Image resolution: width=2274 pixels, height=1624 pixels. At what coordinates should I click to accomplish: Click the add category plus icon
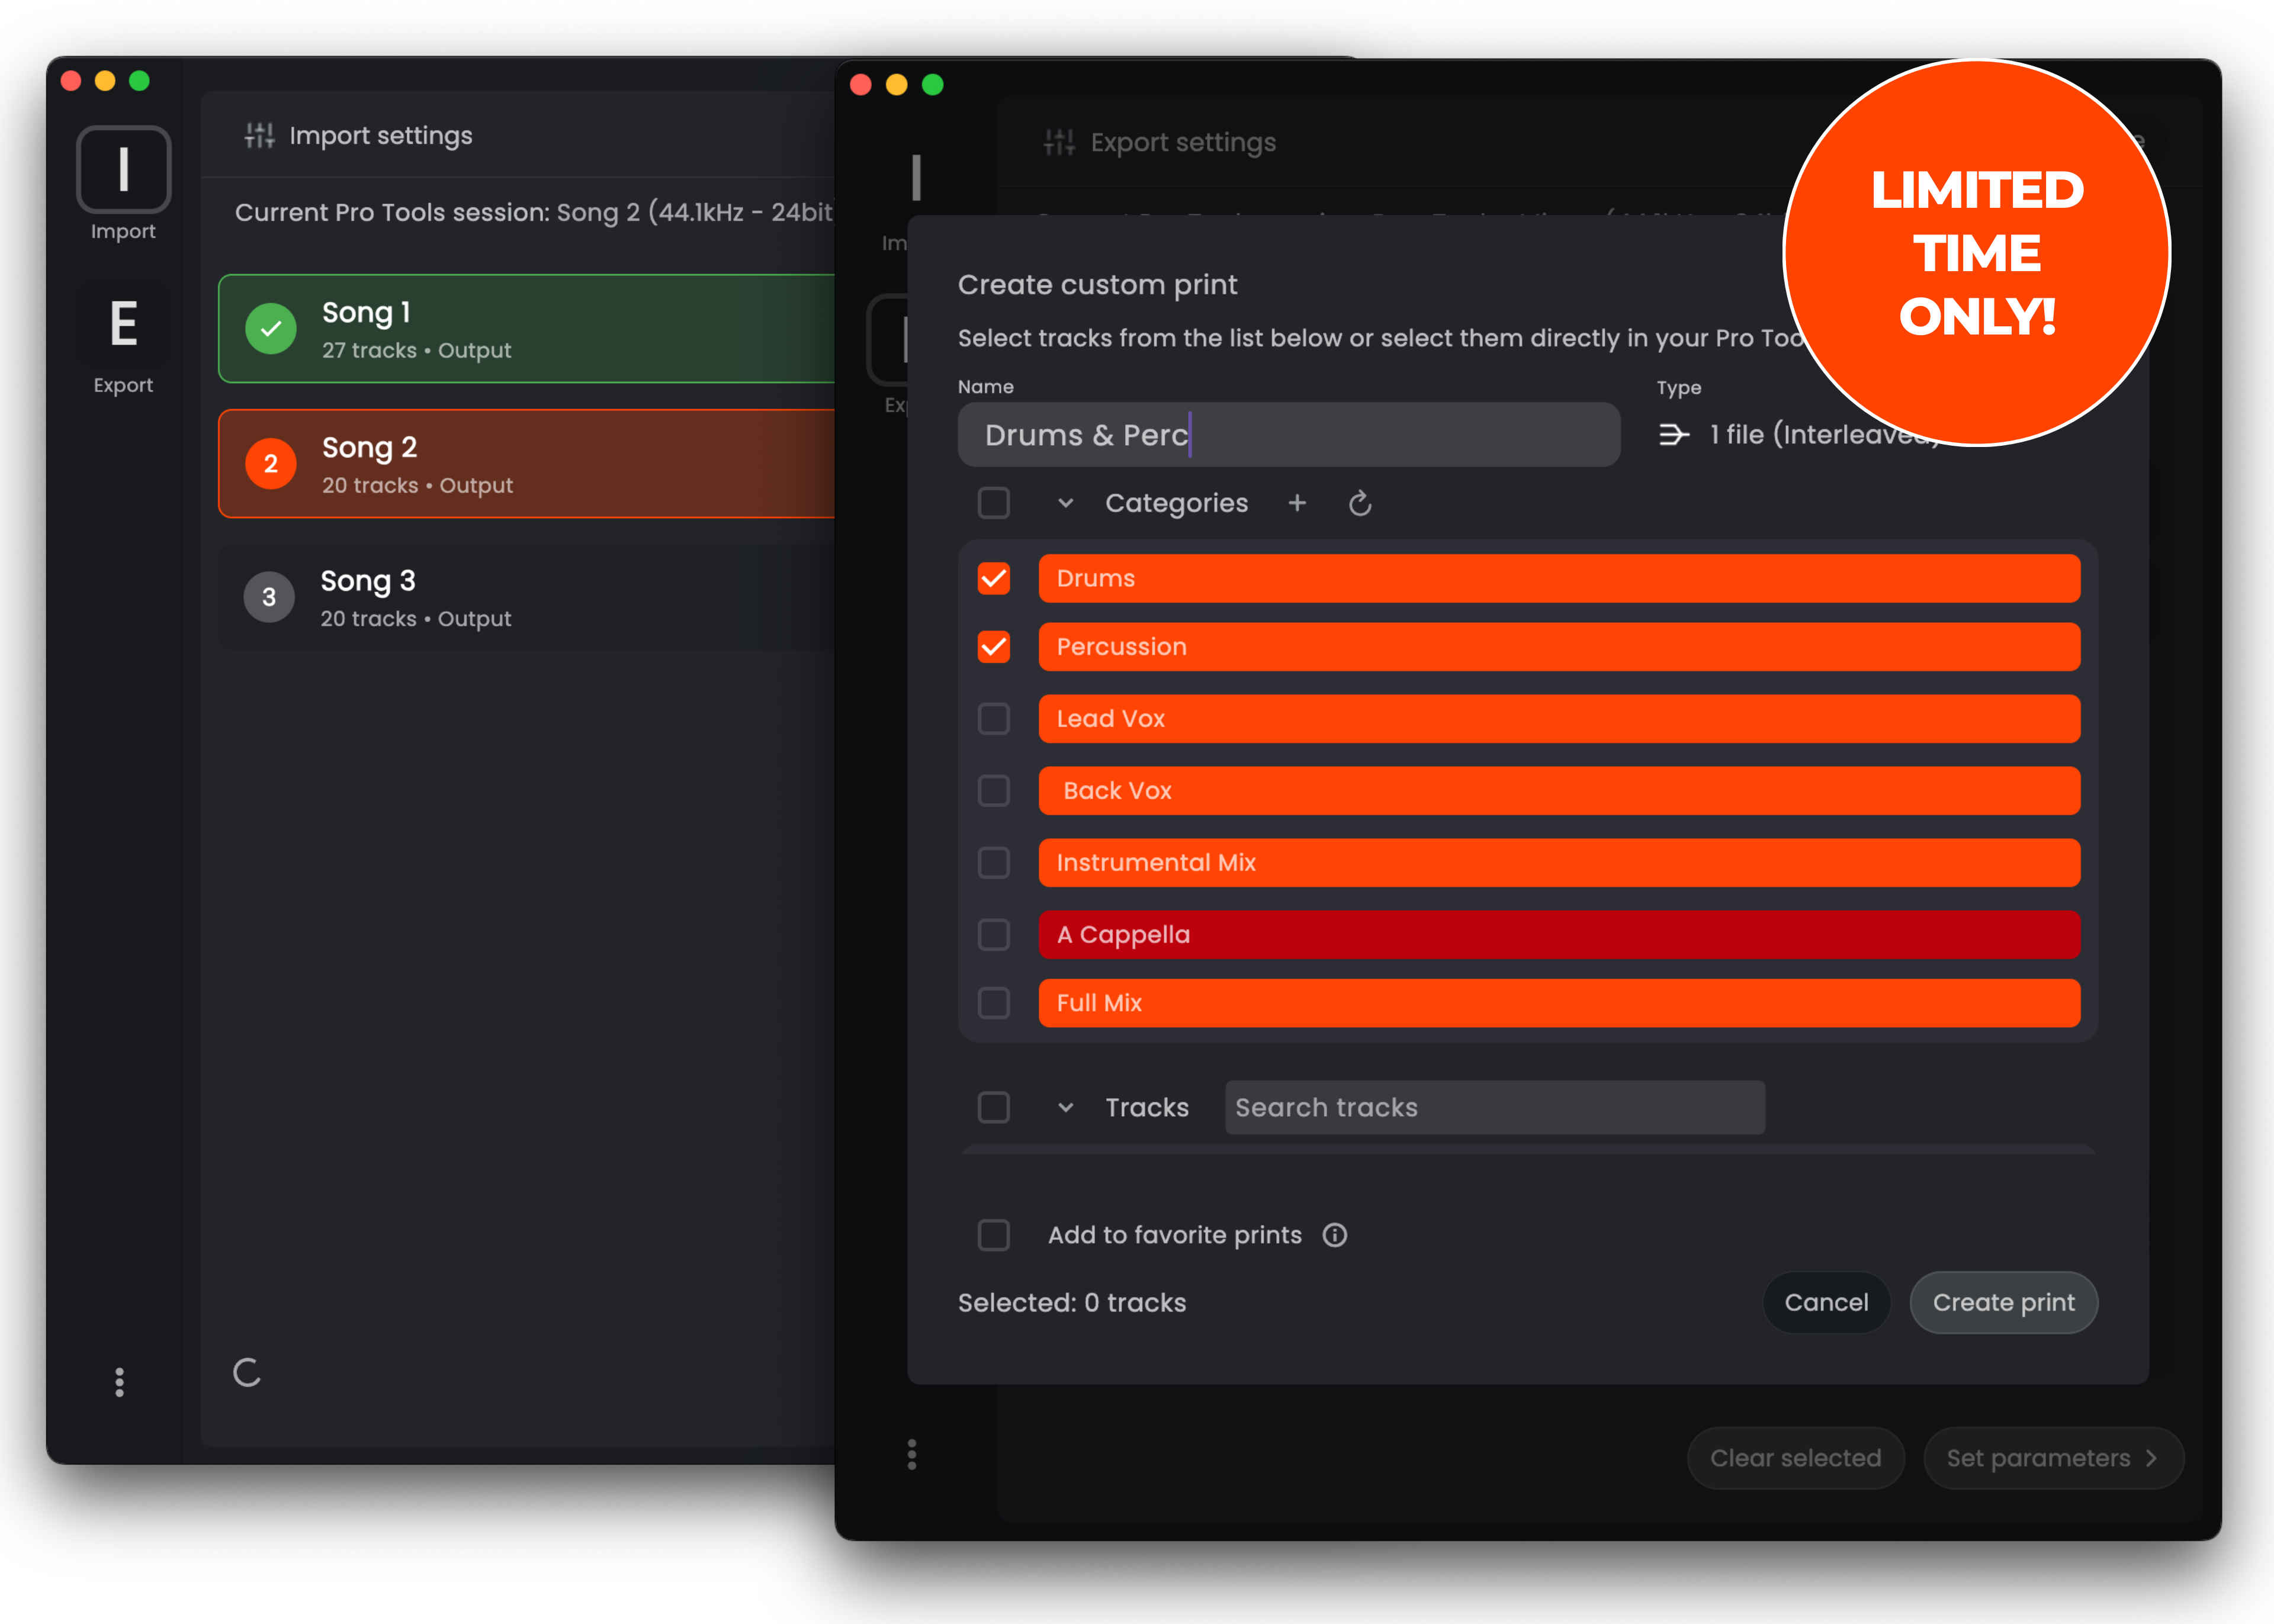coord(1297,503)
